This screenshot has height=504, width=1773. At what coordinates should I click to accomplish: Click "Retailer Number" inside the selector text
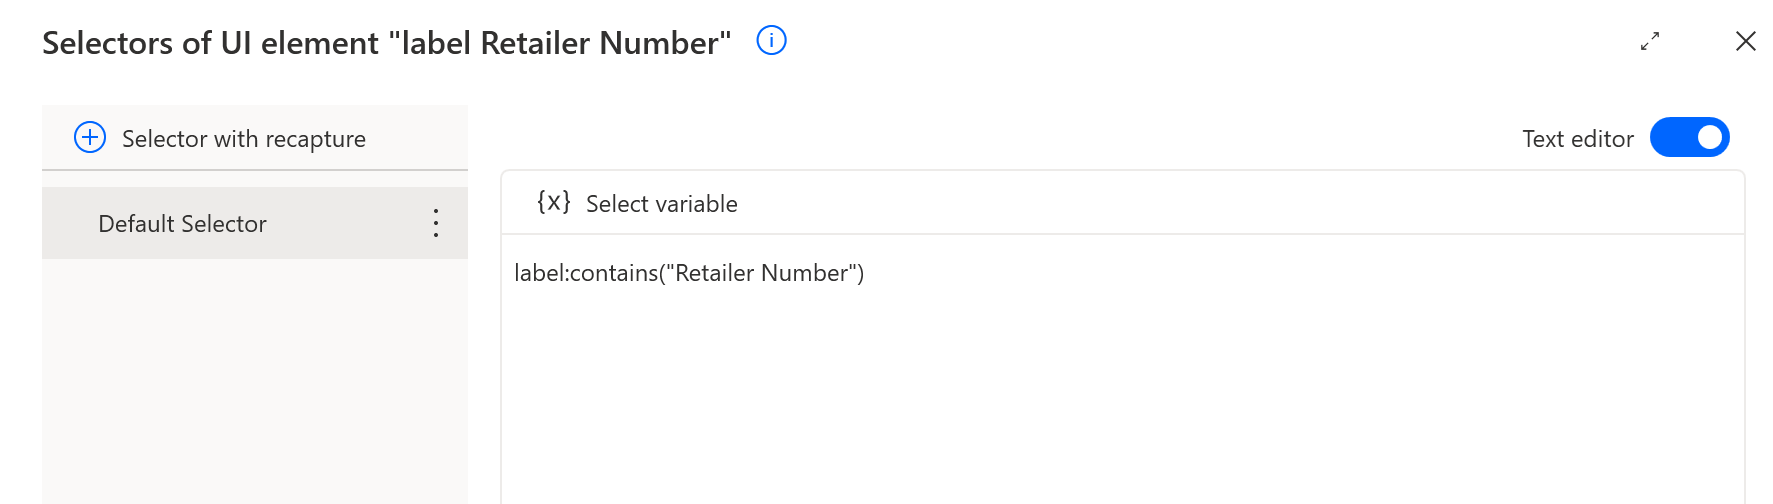coord(761,273)
